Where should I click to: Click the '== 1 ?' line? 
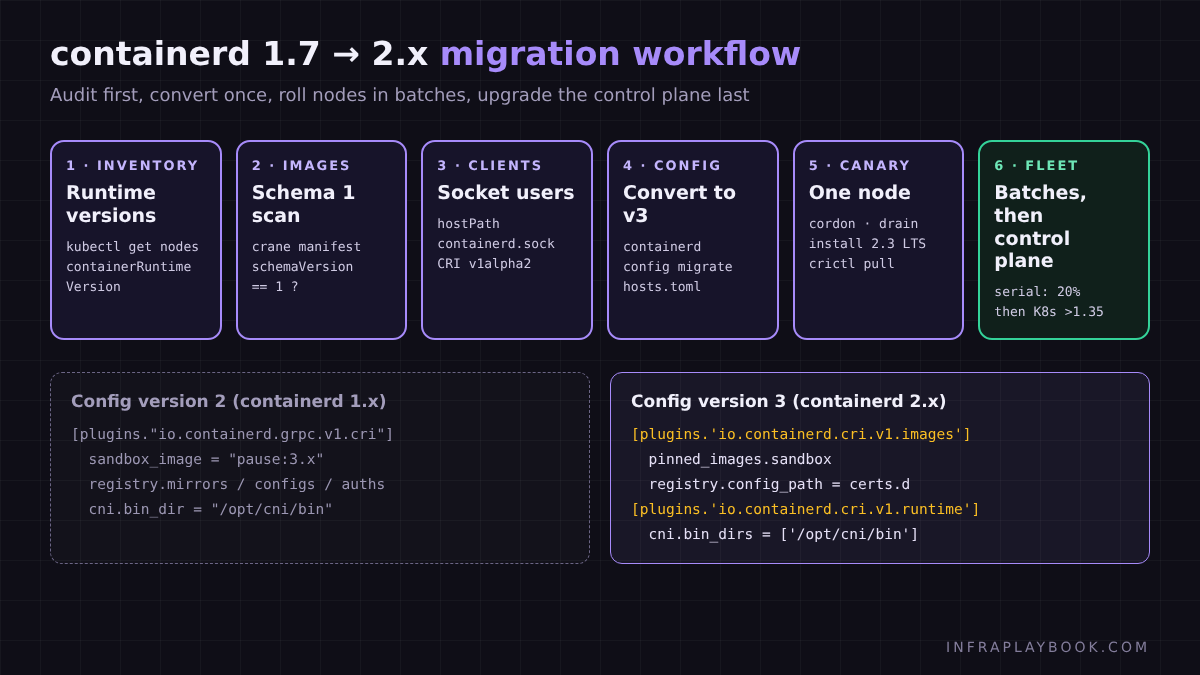click(275, 286)
